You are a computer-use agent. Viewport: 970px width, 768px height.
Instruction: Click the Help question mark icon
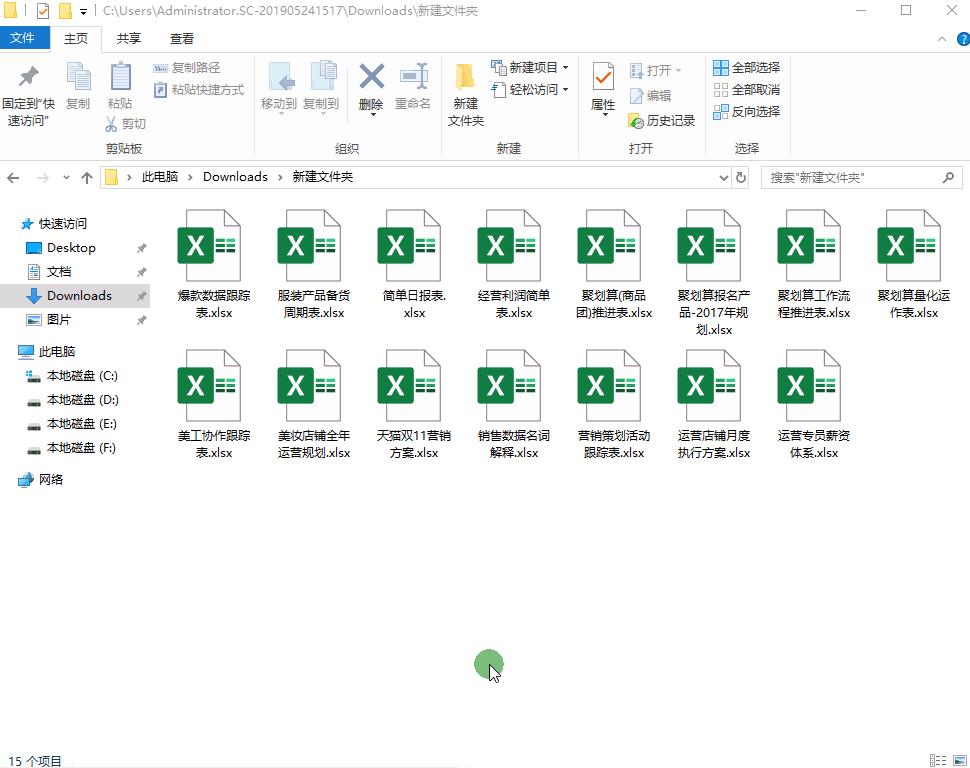pos(963,39)
